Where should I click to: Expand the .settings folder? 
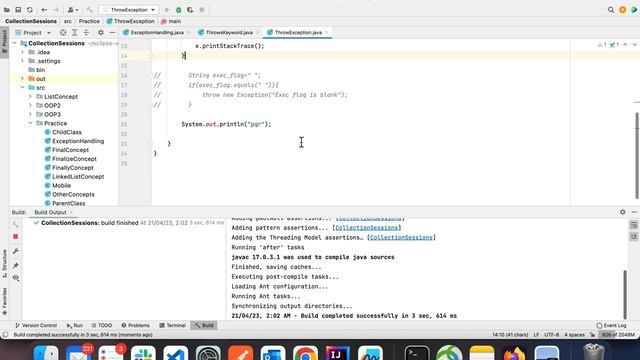click(x=22, y=61)
